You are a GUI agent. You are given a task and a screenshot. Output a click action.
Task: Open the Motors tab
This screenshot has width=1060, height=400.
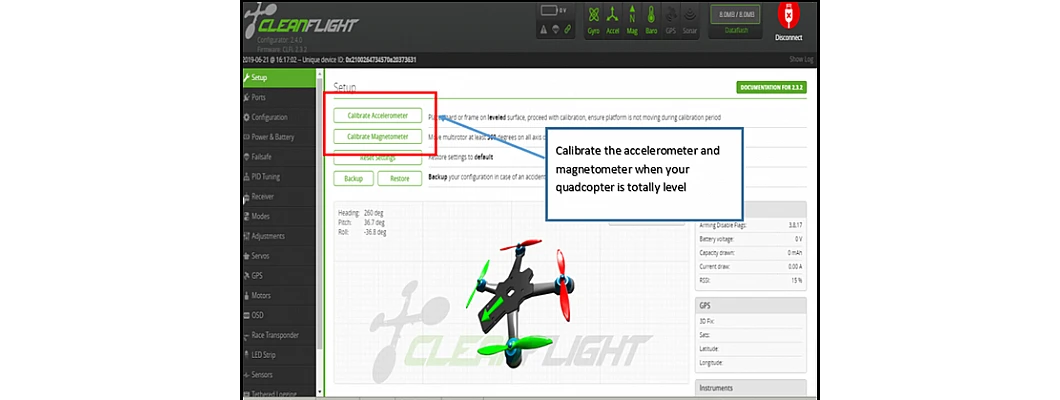tap(279, 295)
